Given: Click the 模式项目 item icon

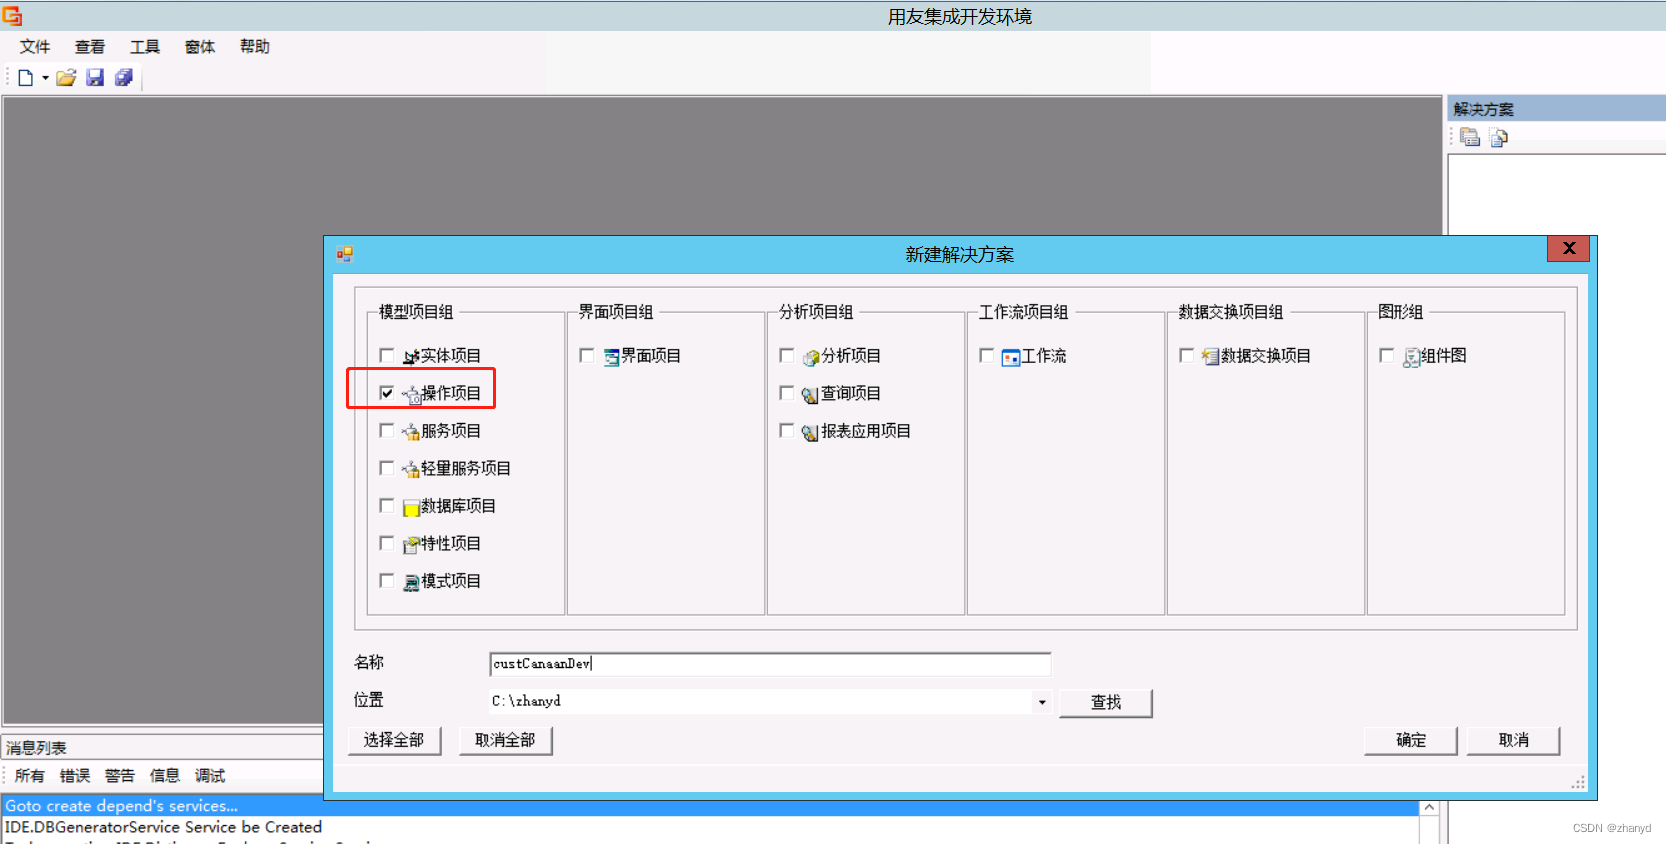Looking at the screenshot, I should click(410, 582).
